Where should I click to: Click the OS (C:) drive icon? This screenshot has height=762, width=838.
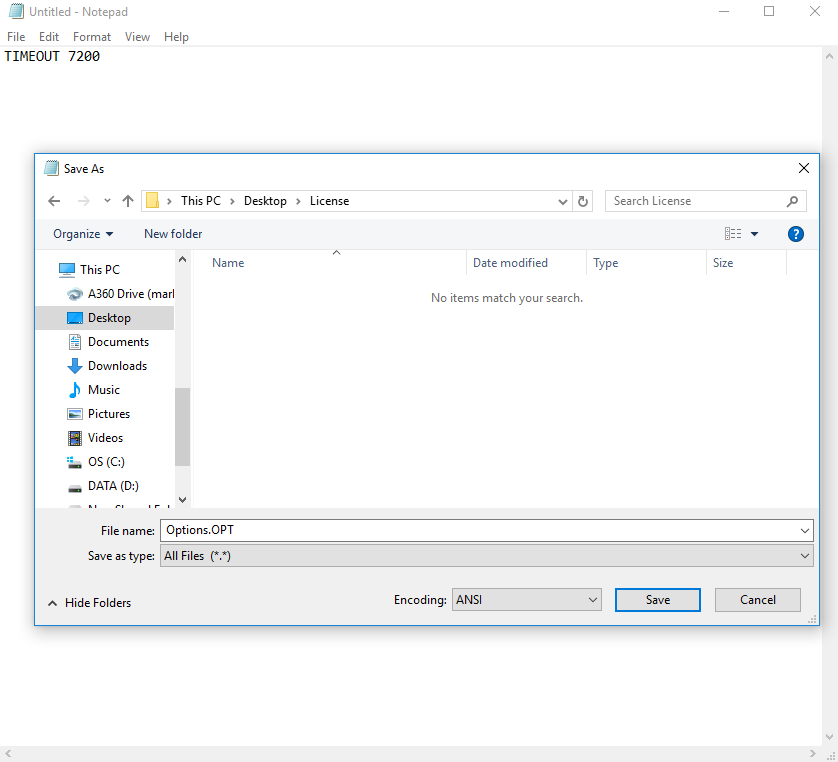[x=74, y=462]
